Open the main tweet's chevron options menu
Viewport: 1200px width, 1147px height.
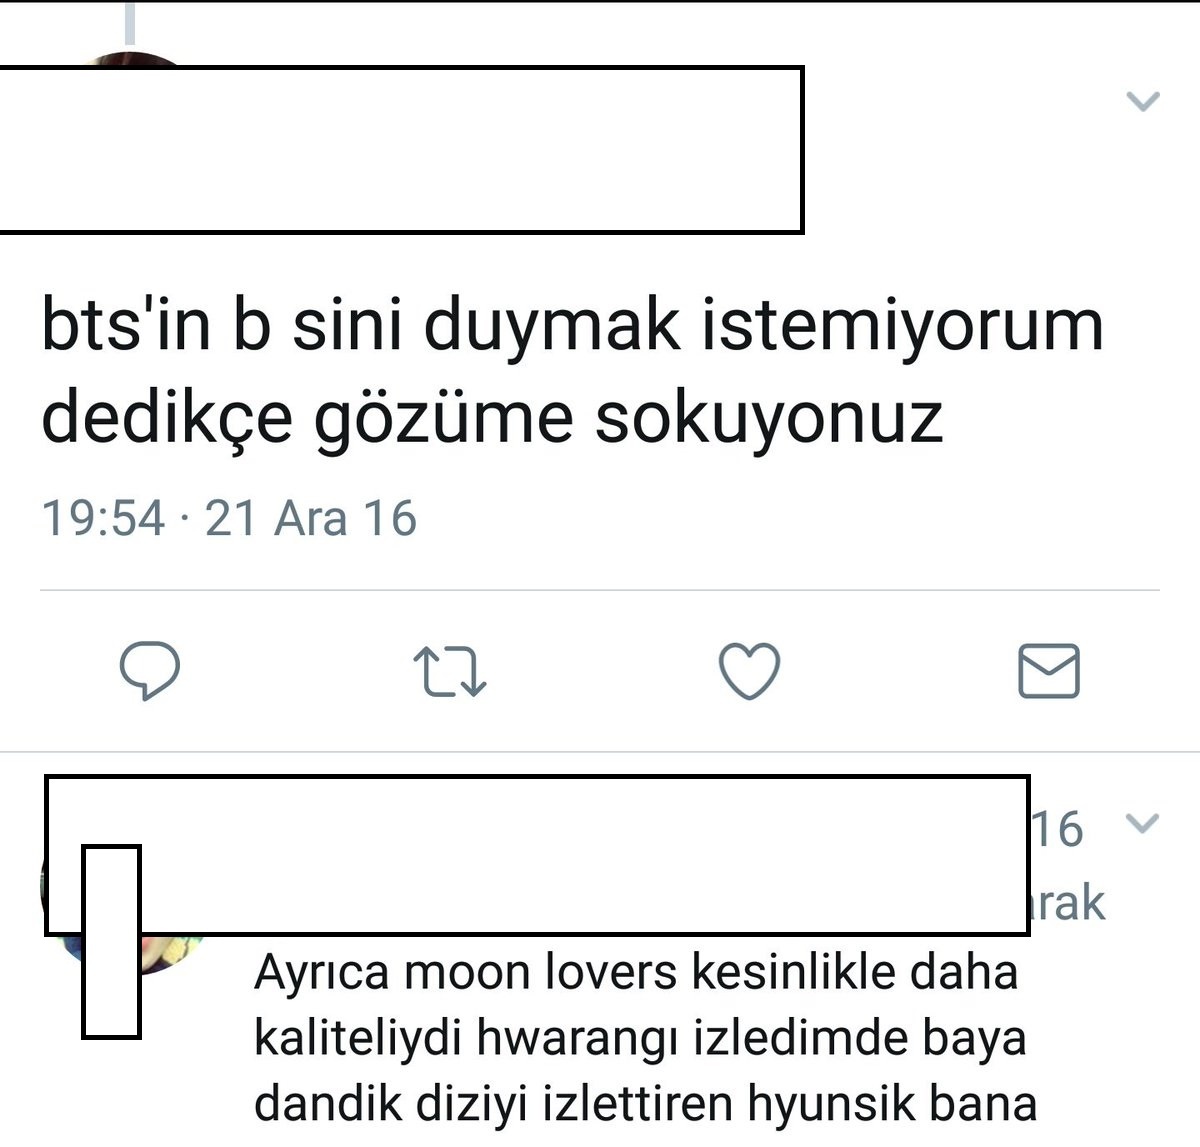(1143, 101)
